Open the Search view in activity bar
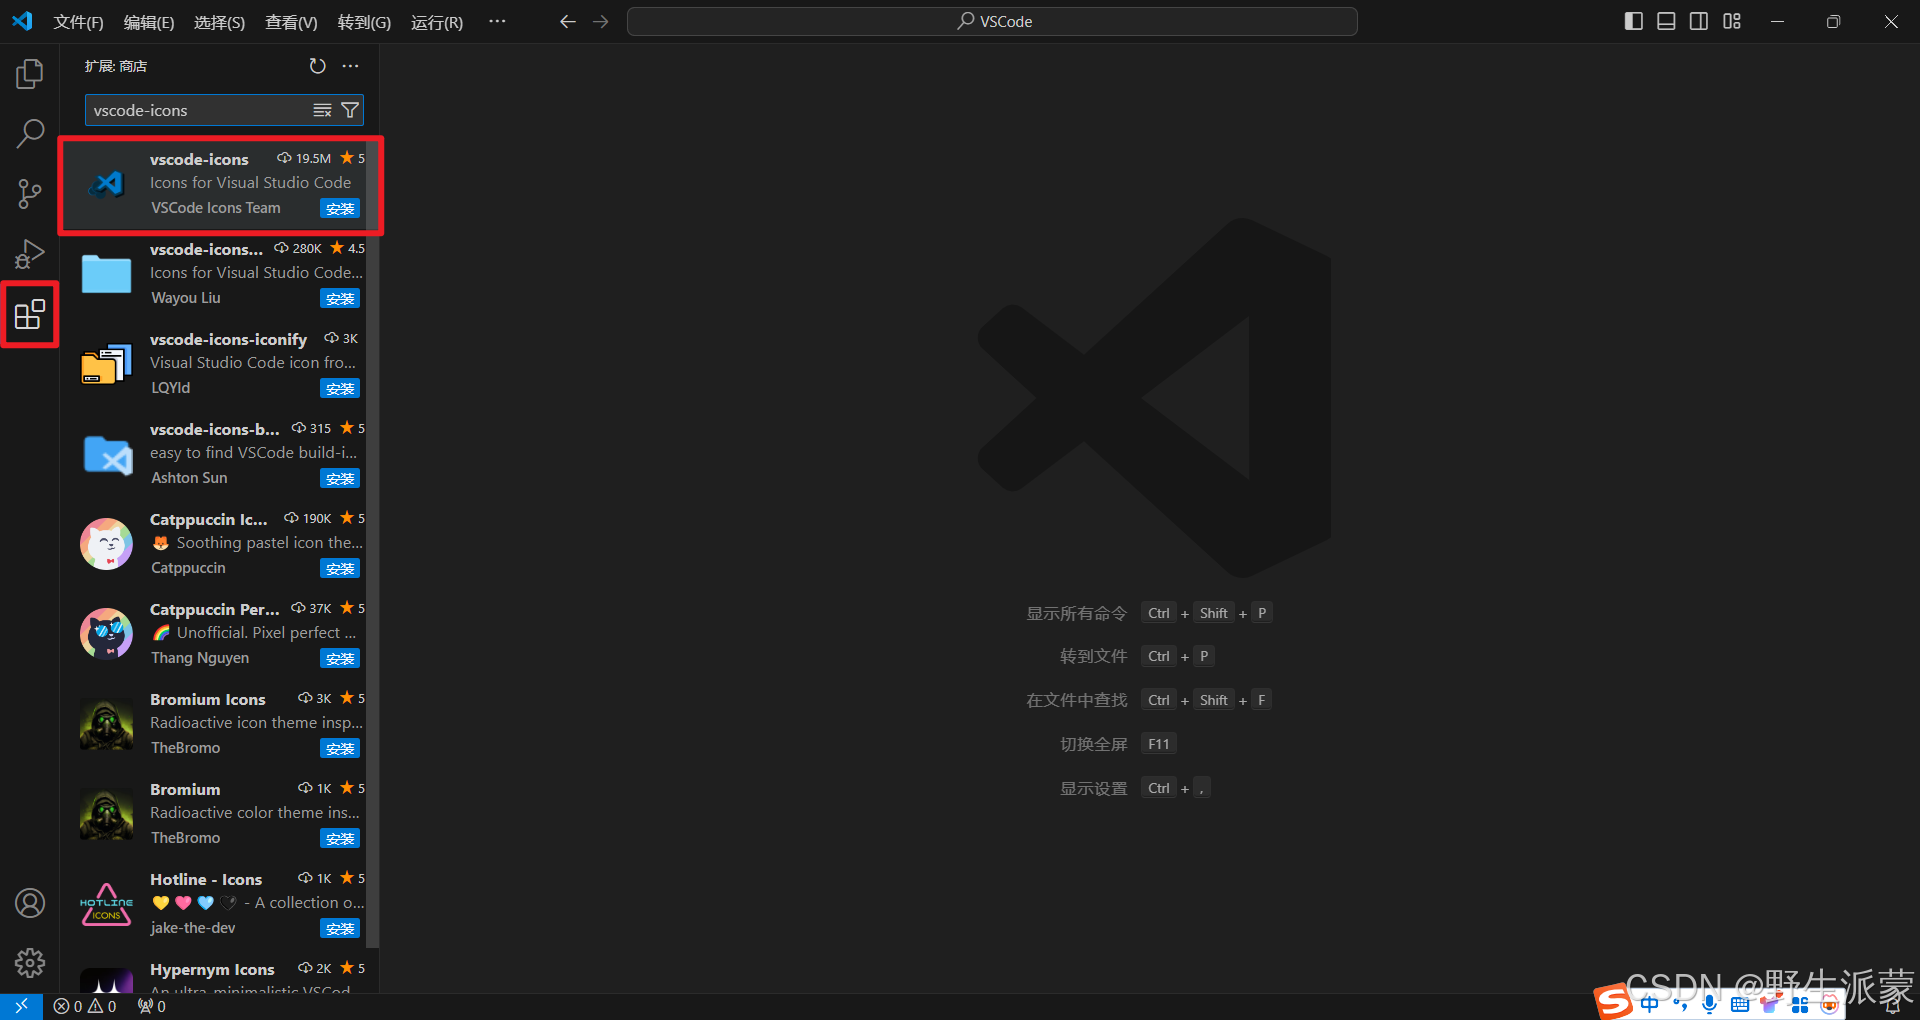 pos(30,134)
